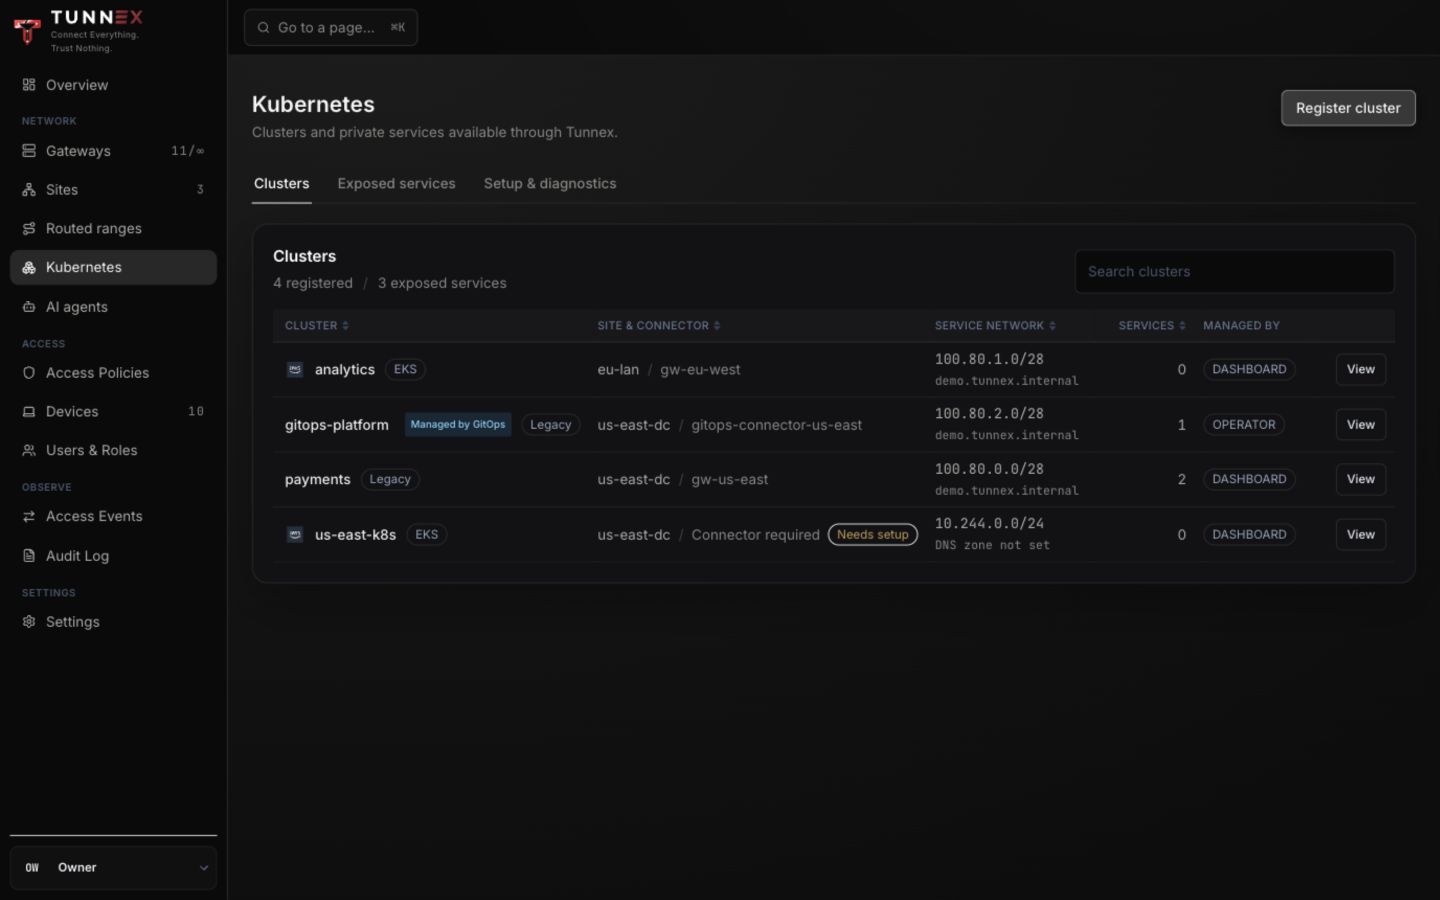This screenshot has width=1440, height=900.
Task: Click the Register cluster button
Action: [1348, 108]
